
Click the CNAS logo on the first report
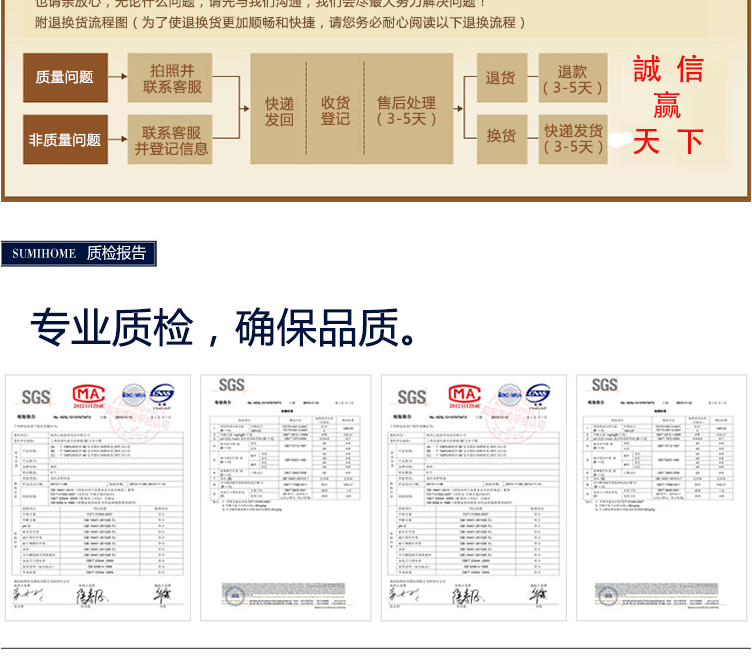[162, 395]
